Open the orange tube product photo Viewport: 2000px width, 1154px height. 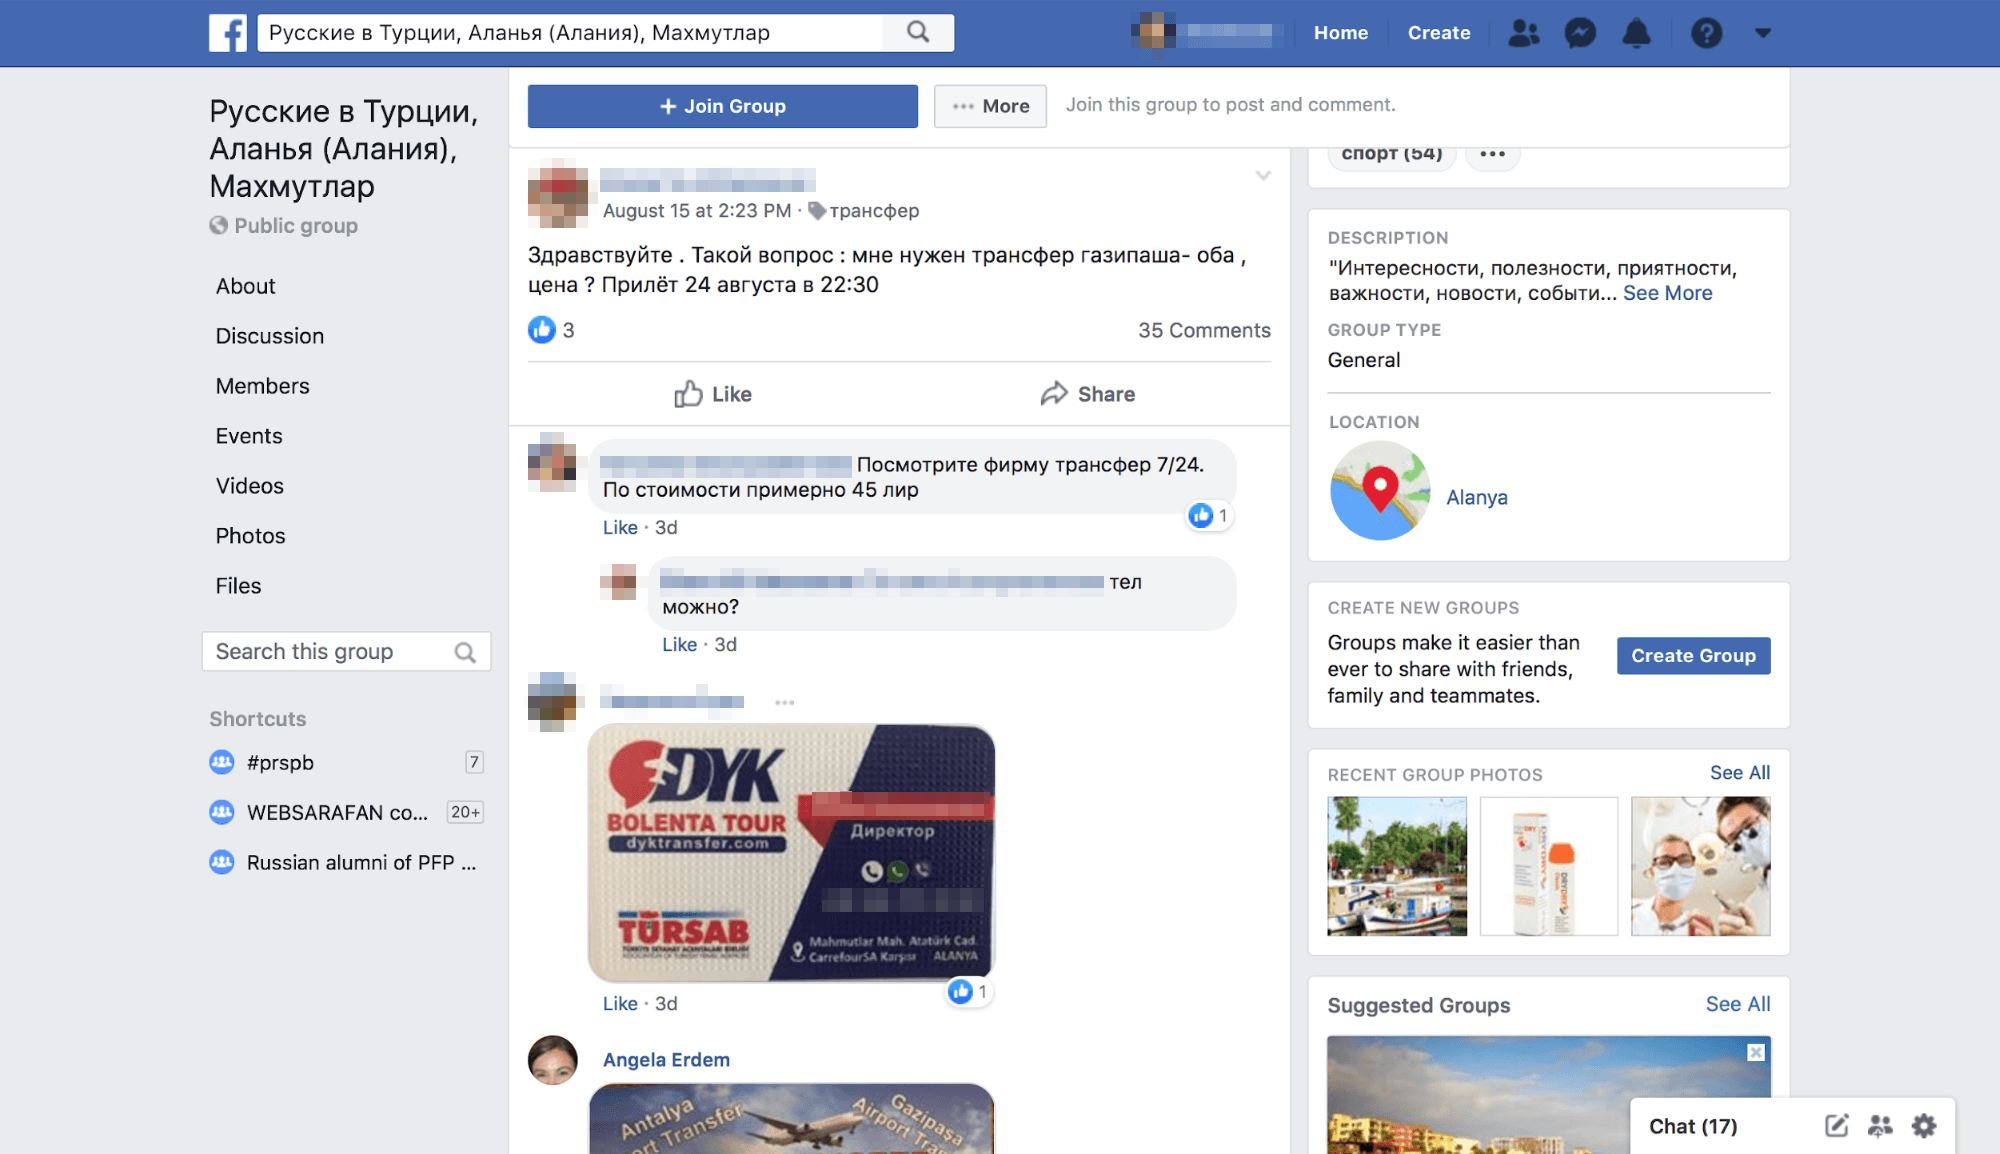[1548, 866]
